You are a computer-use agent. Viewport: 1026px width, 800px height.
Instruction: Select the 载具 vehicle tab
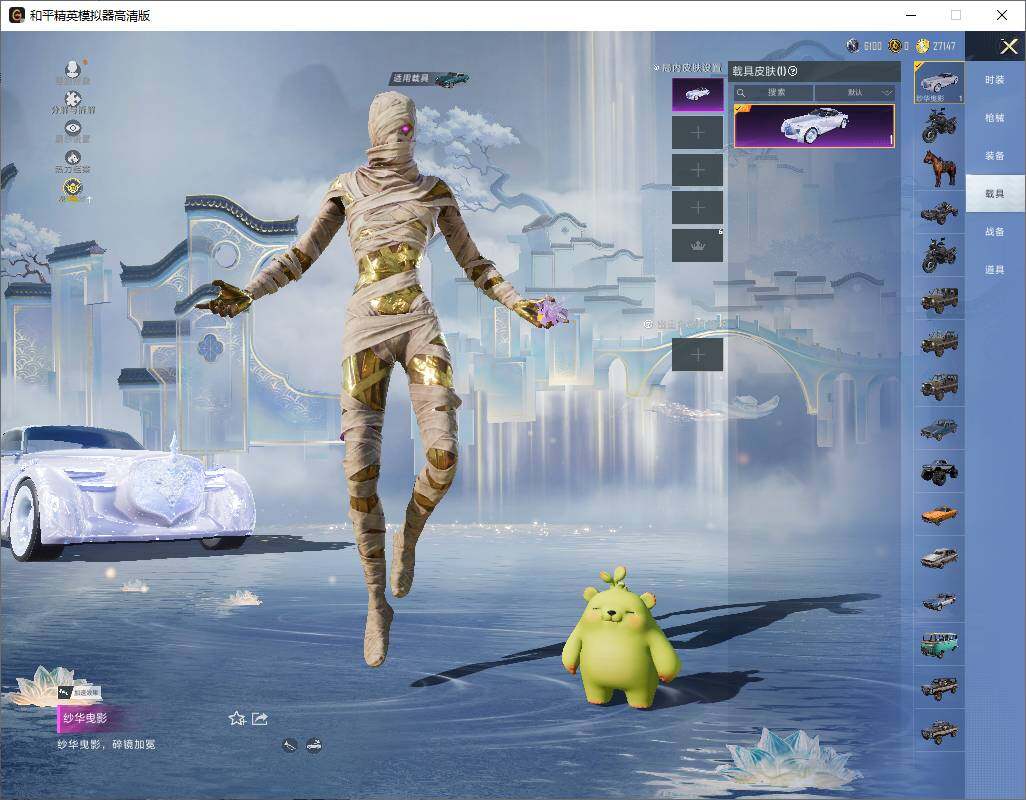[x=995, y=194]
